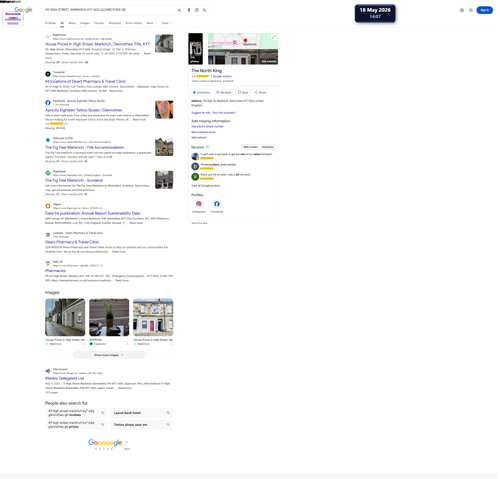This screenshot has width=500, height=479.
Task: Click the Ofgem favicon on the Annual Report result
Action: (48, 207)
